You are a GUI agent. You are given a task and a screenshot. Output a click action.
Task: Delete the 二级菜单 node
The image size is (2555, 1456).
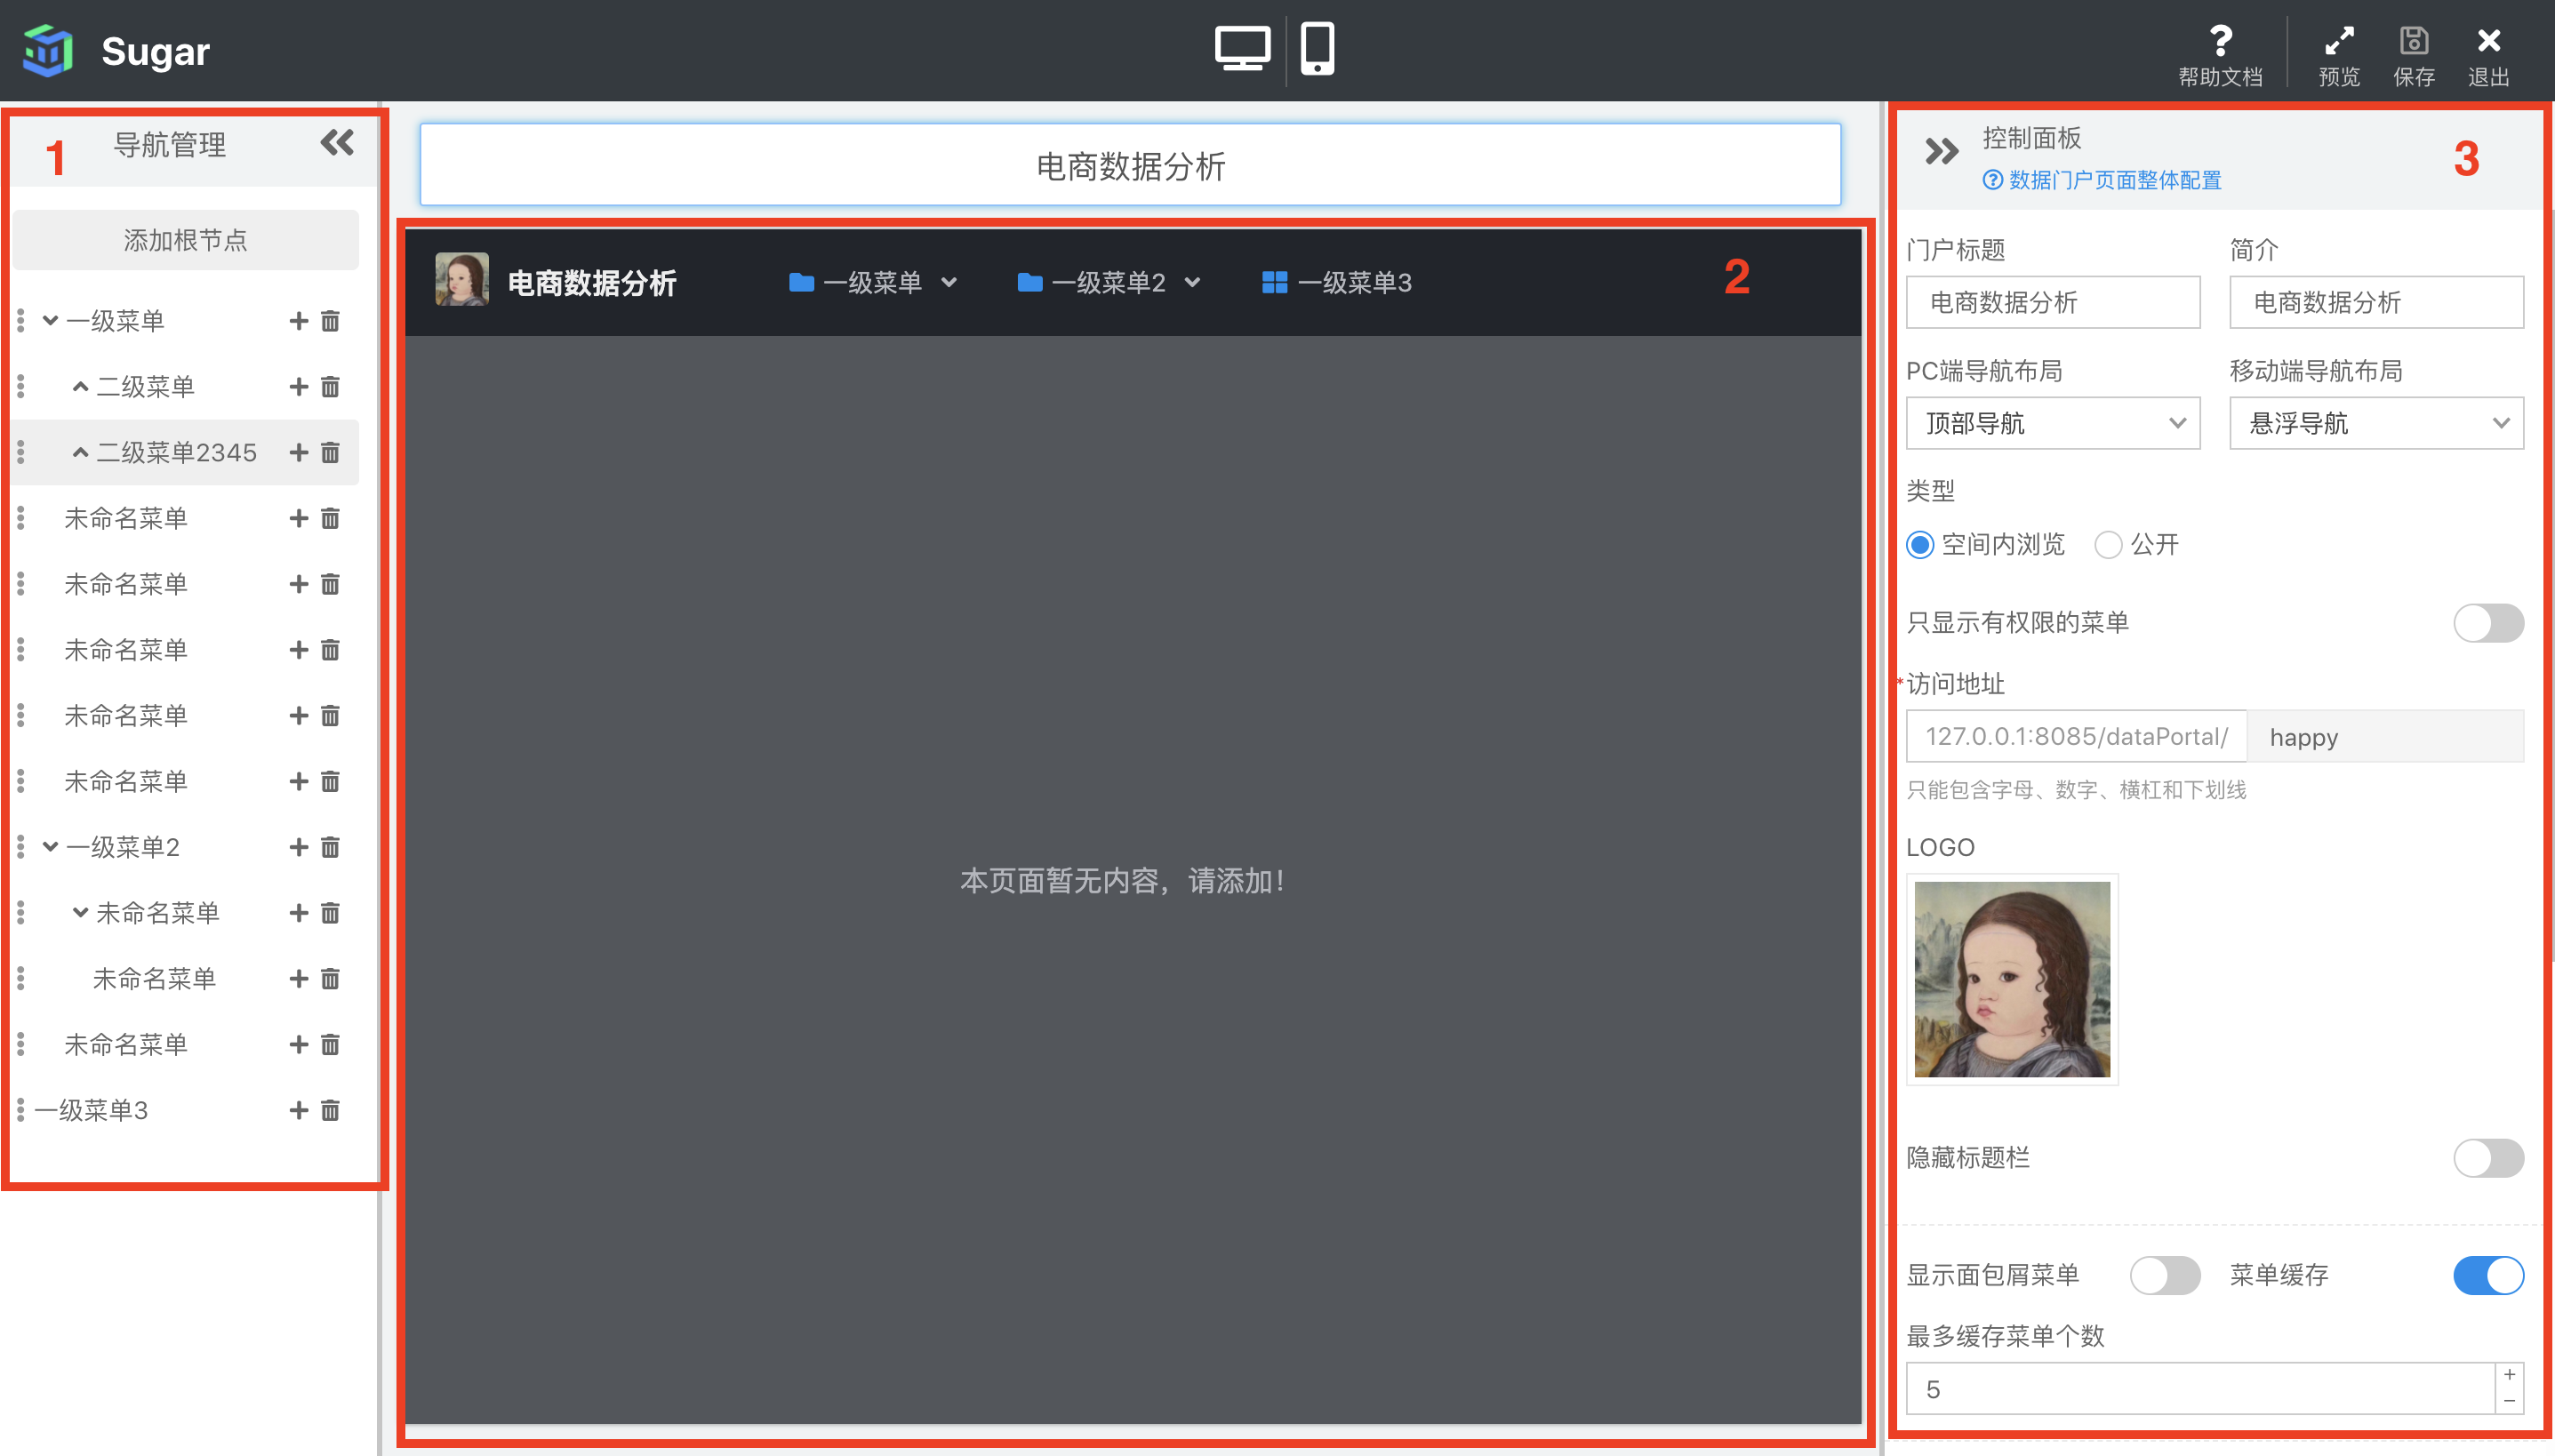(x=330, y=387)
